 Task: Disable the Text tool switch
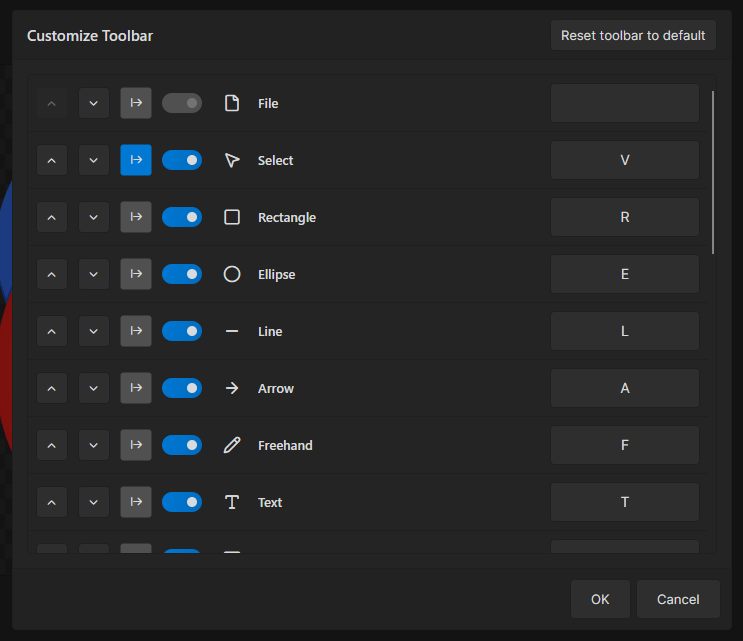[182, 502]
